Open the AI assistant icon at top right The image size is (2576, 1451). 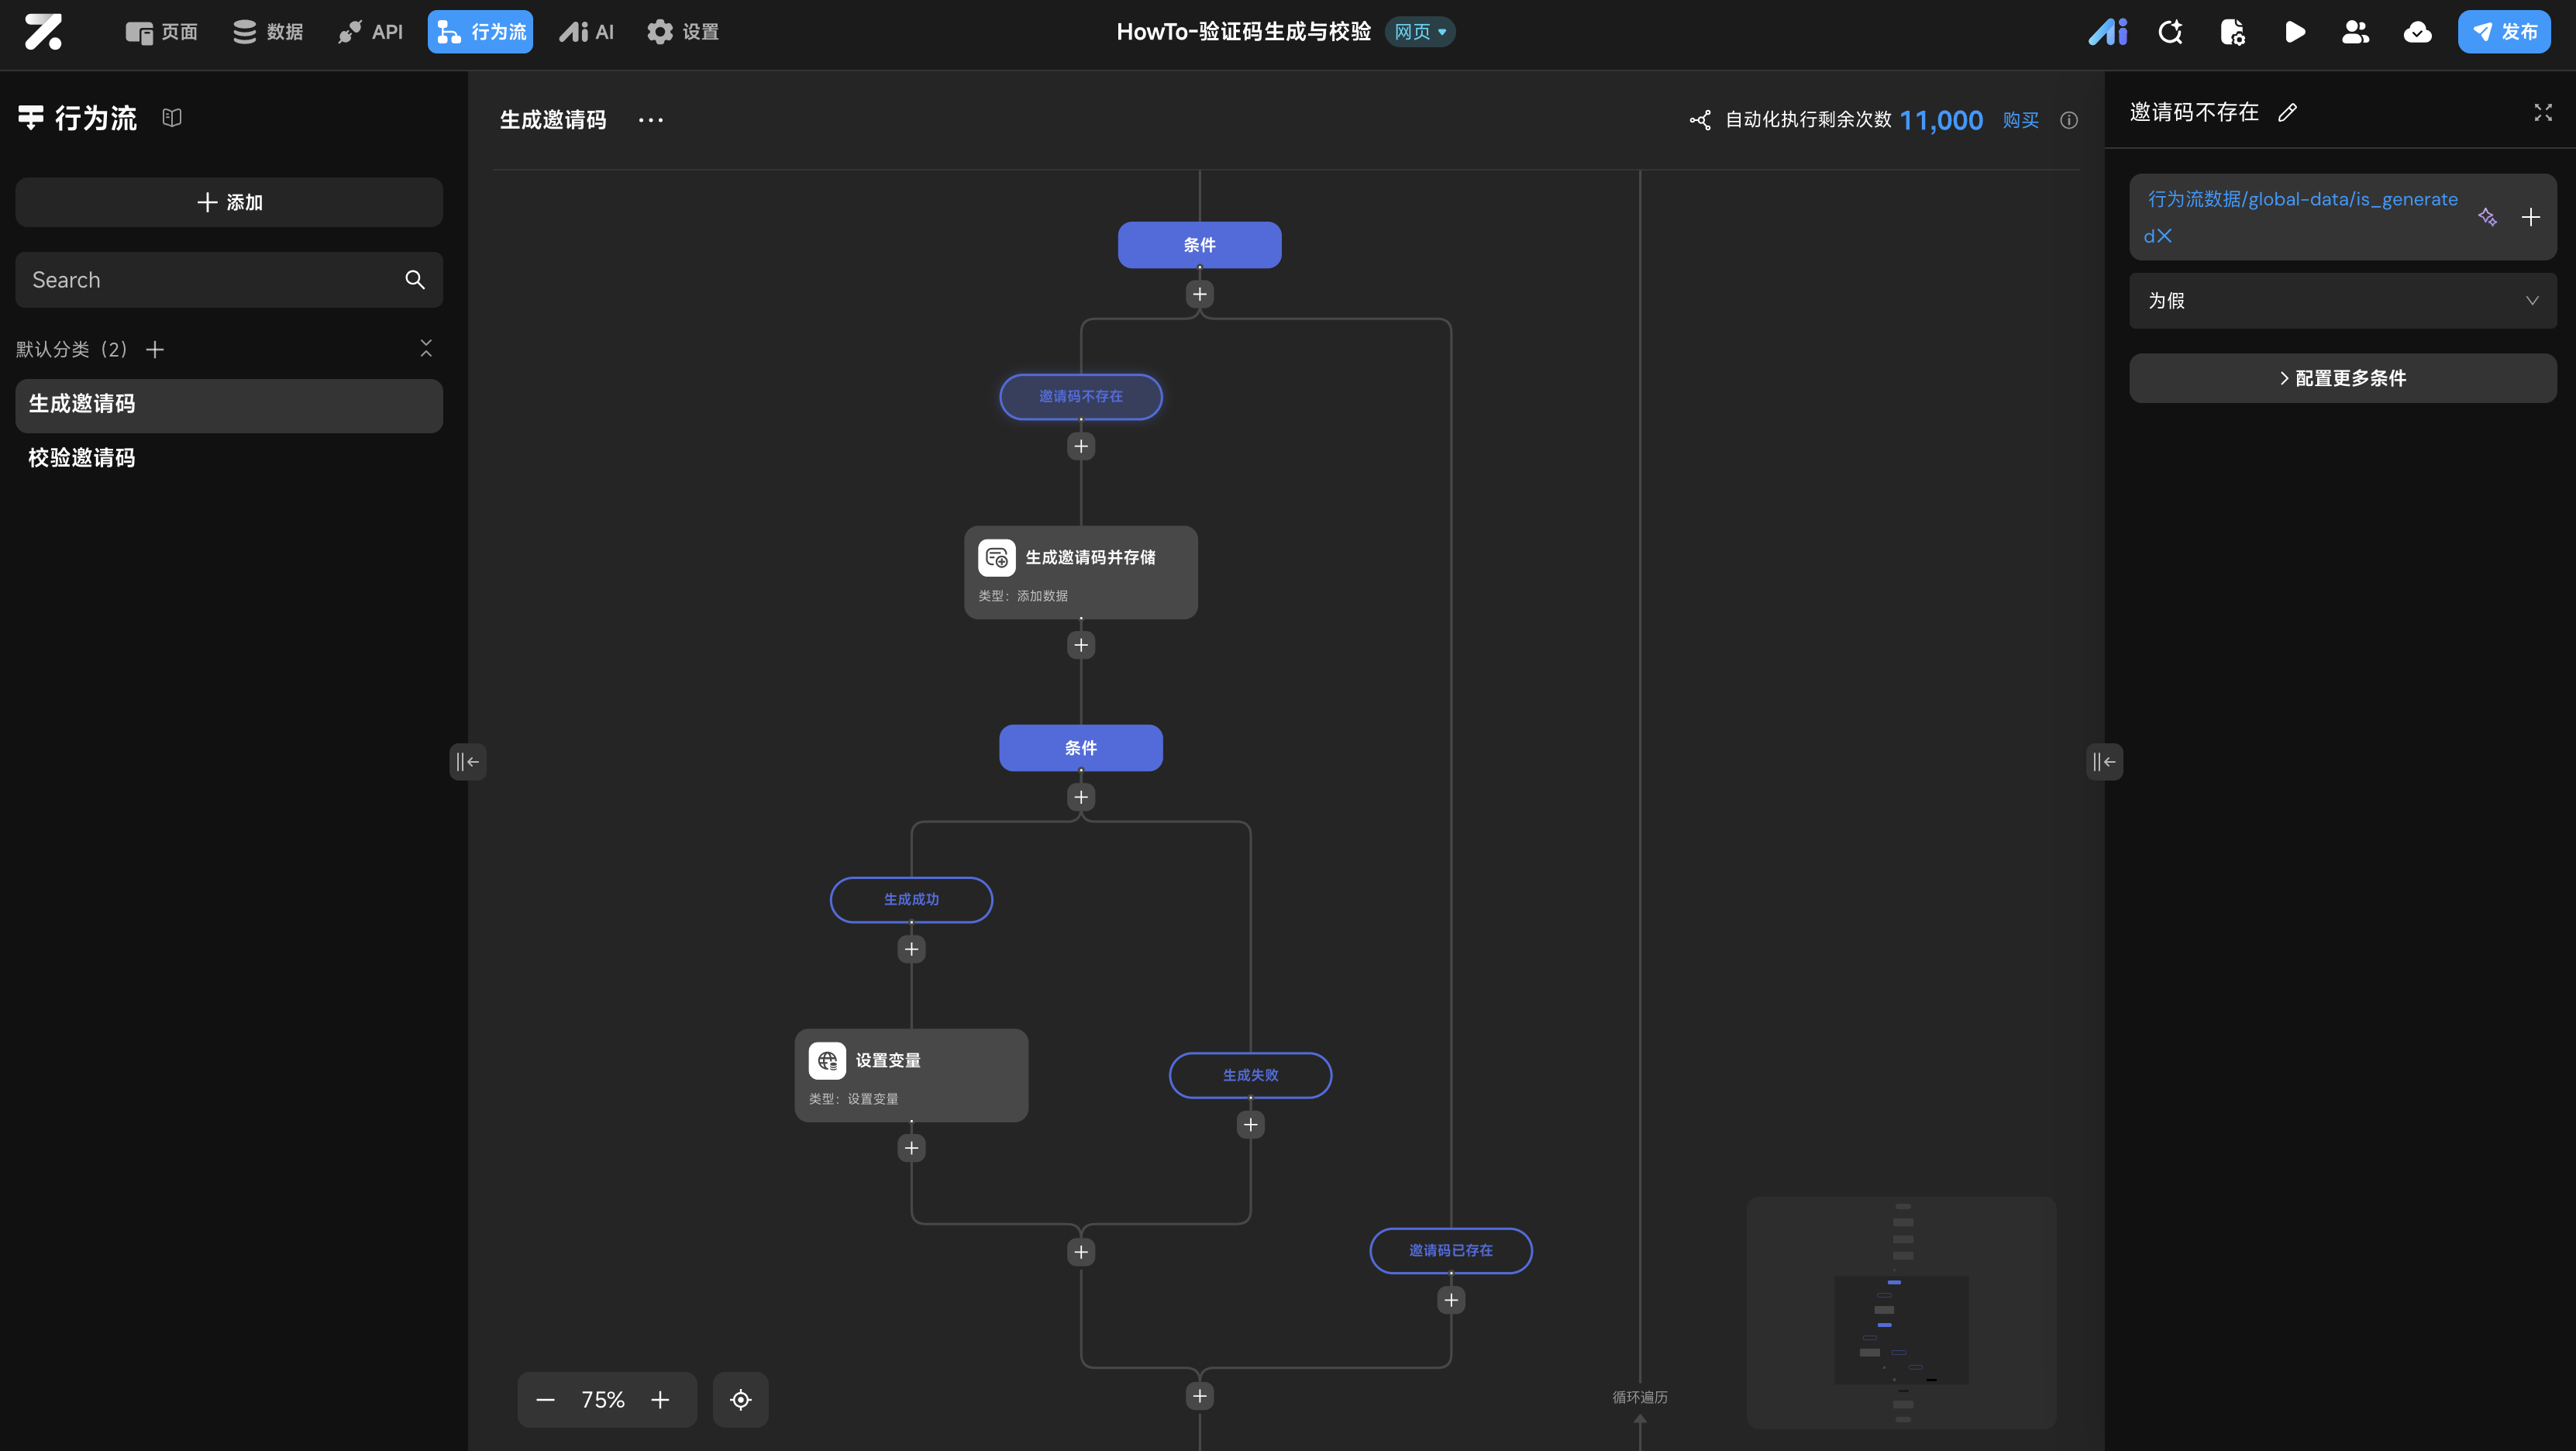click(2107, 32)
